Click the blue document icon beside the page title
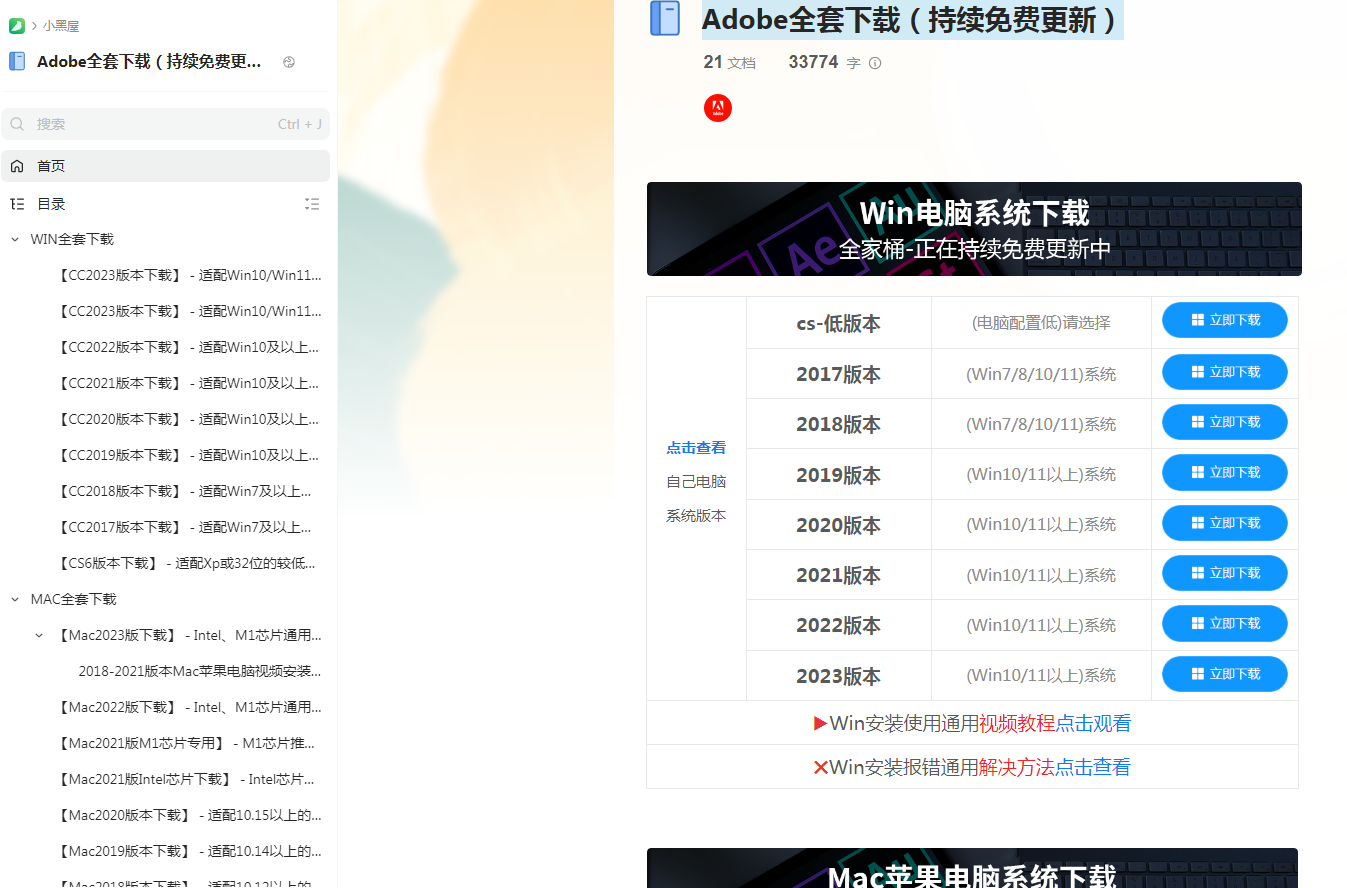This screenshot has height=888, width=1347. click(665, 19)
